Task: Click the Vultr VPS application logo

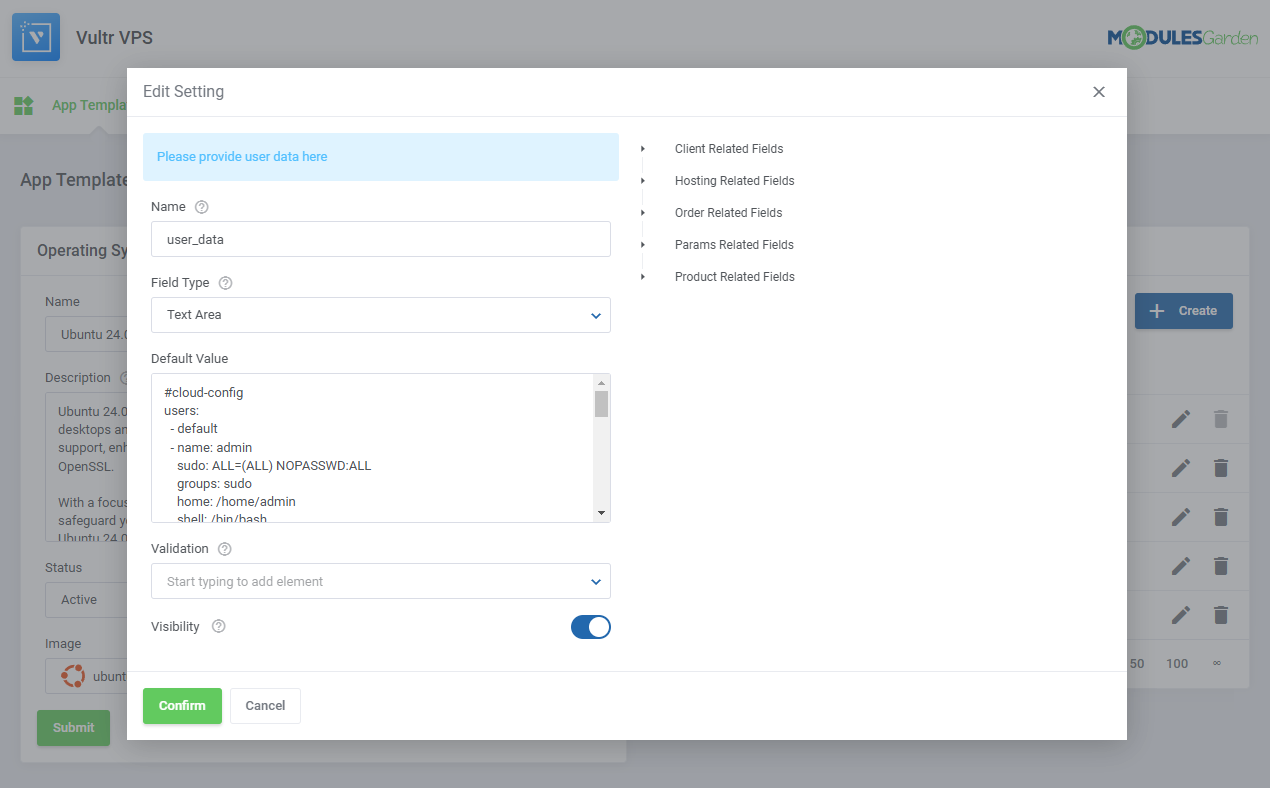Action: 36,36
